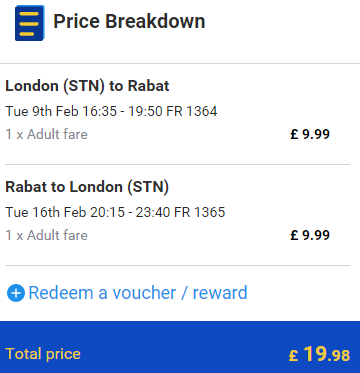Click London (STN) to Rabat heading
Image resolution: width=360 pixels, height=373 pixels.
tap(87, 86)
